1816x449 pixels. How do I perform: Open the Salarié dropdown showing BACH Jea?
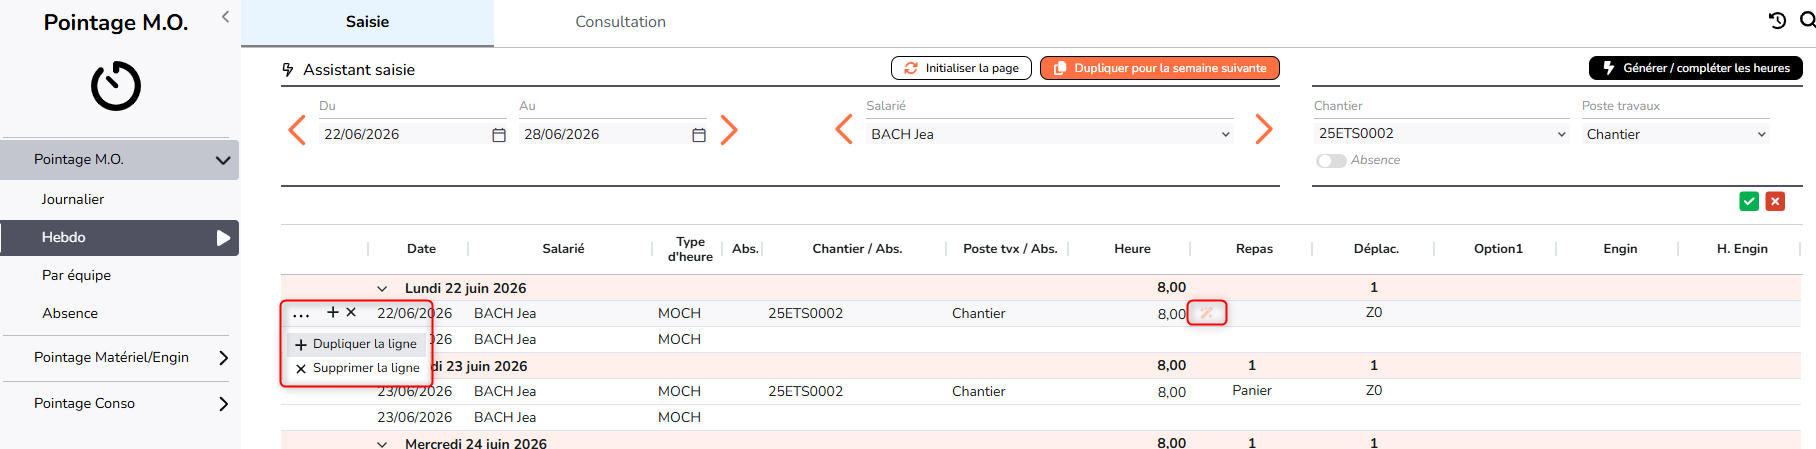[1050, 134]
